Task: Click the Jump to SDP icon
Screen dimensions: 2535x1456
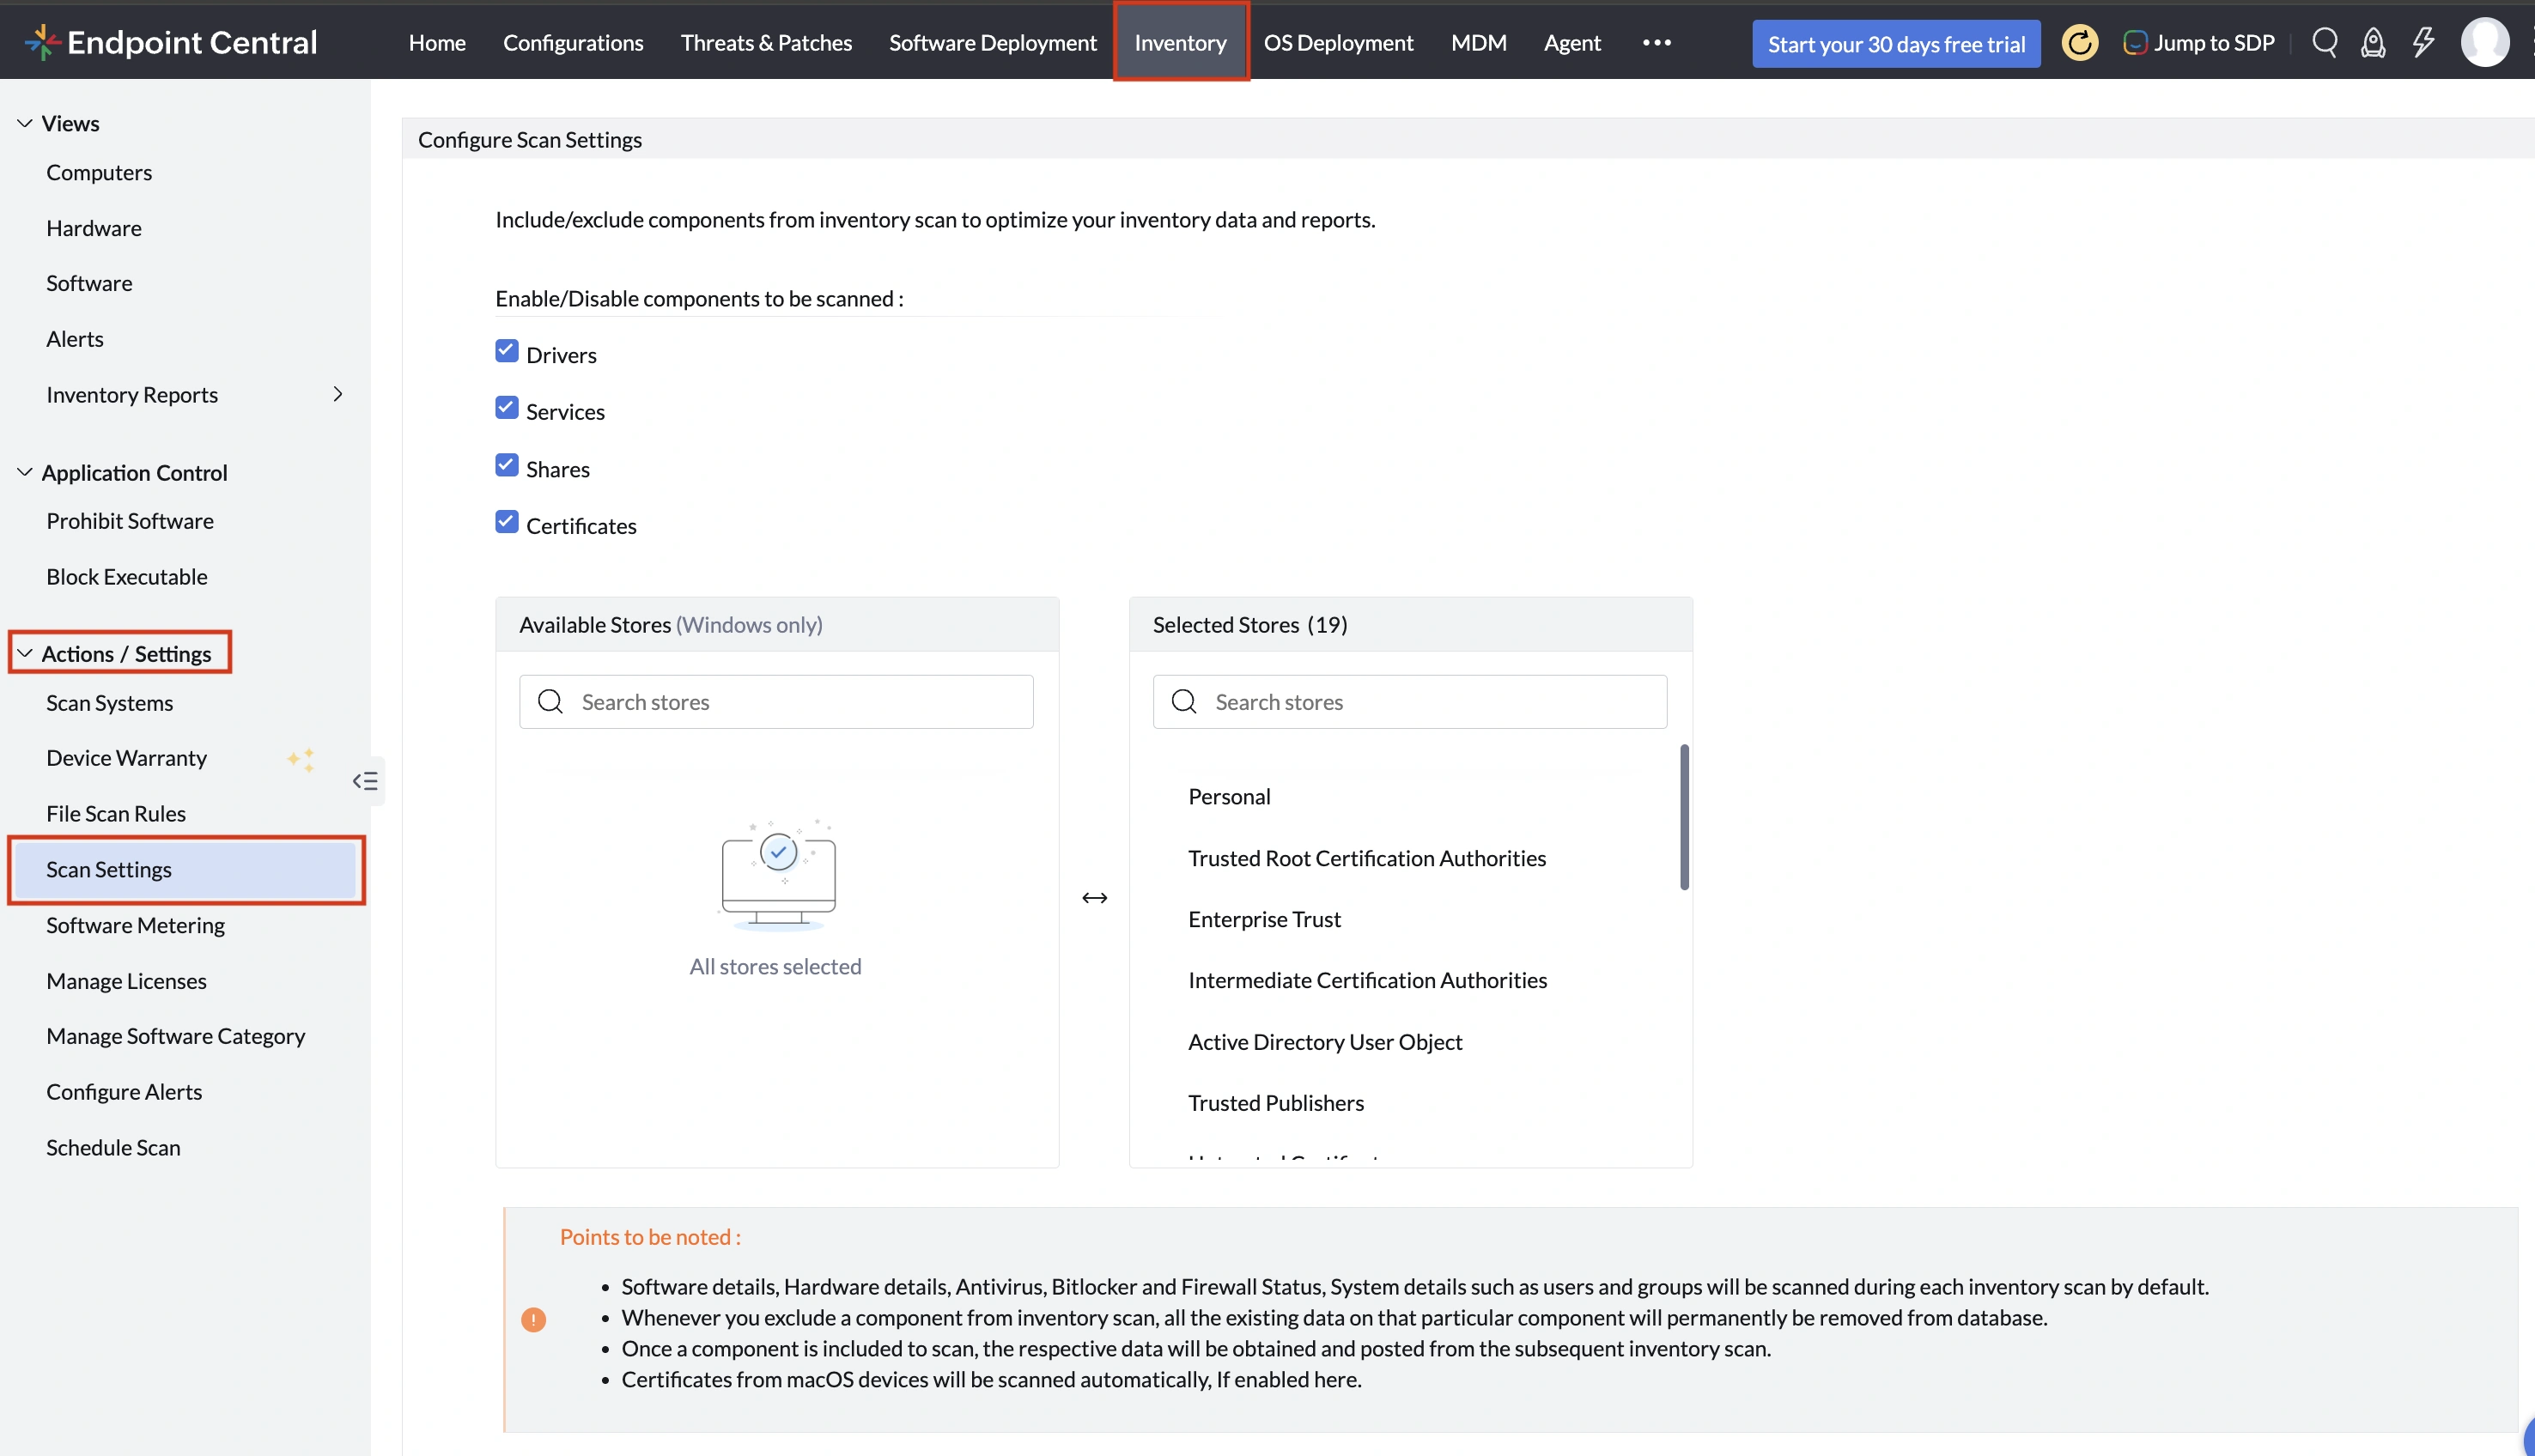Action: pos(2135,43)
